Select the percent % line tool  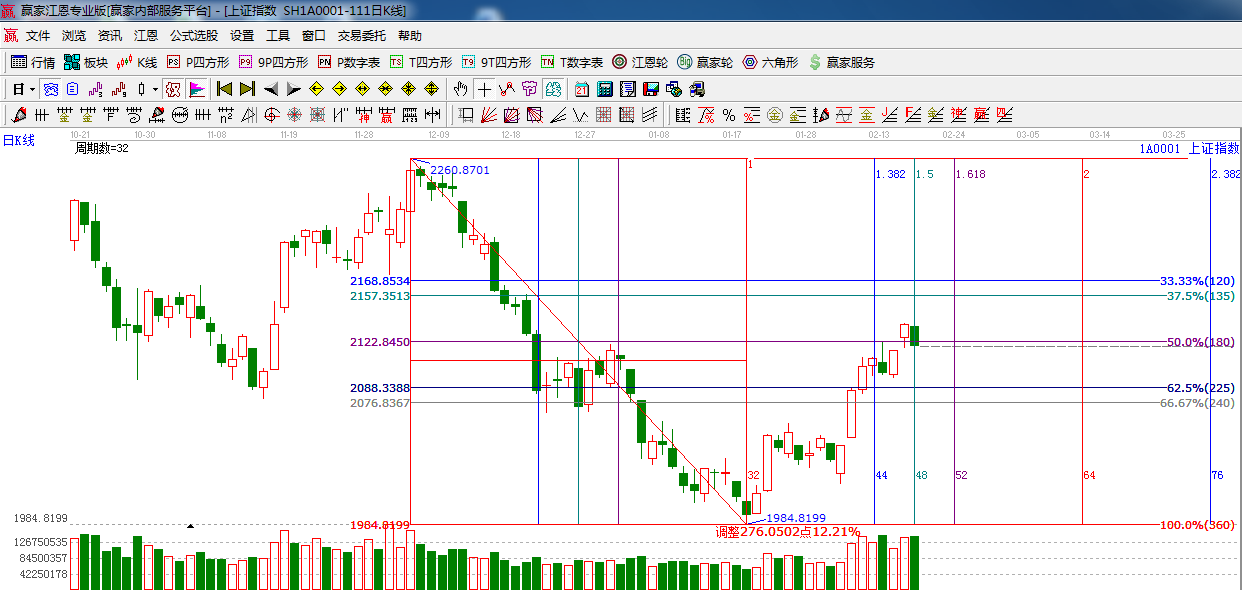tap(729, 115)
